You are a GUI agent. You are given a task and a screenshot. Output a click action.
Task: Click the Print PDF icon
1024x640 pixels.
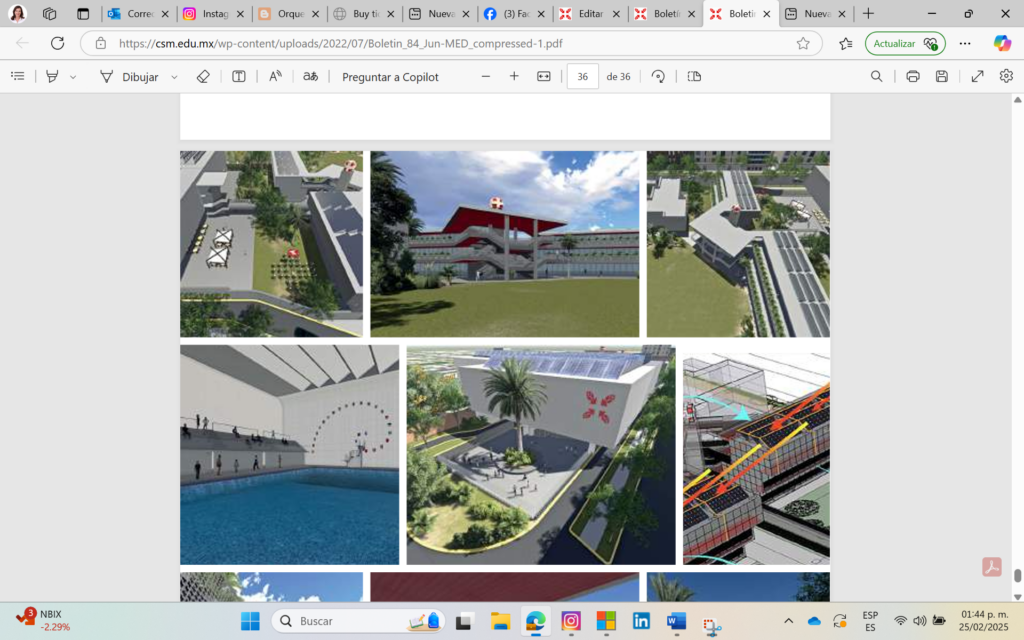[912, 76]
